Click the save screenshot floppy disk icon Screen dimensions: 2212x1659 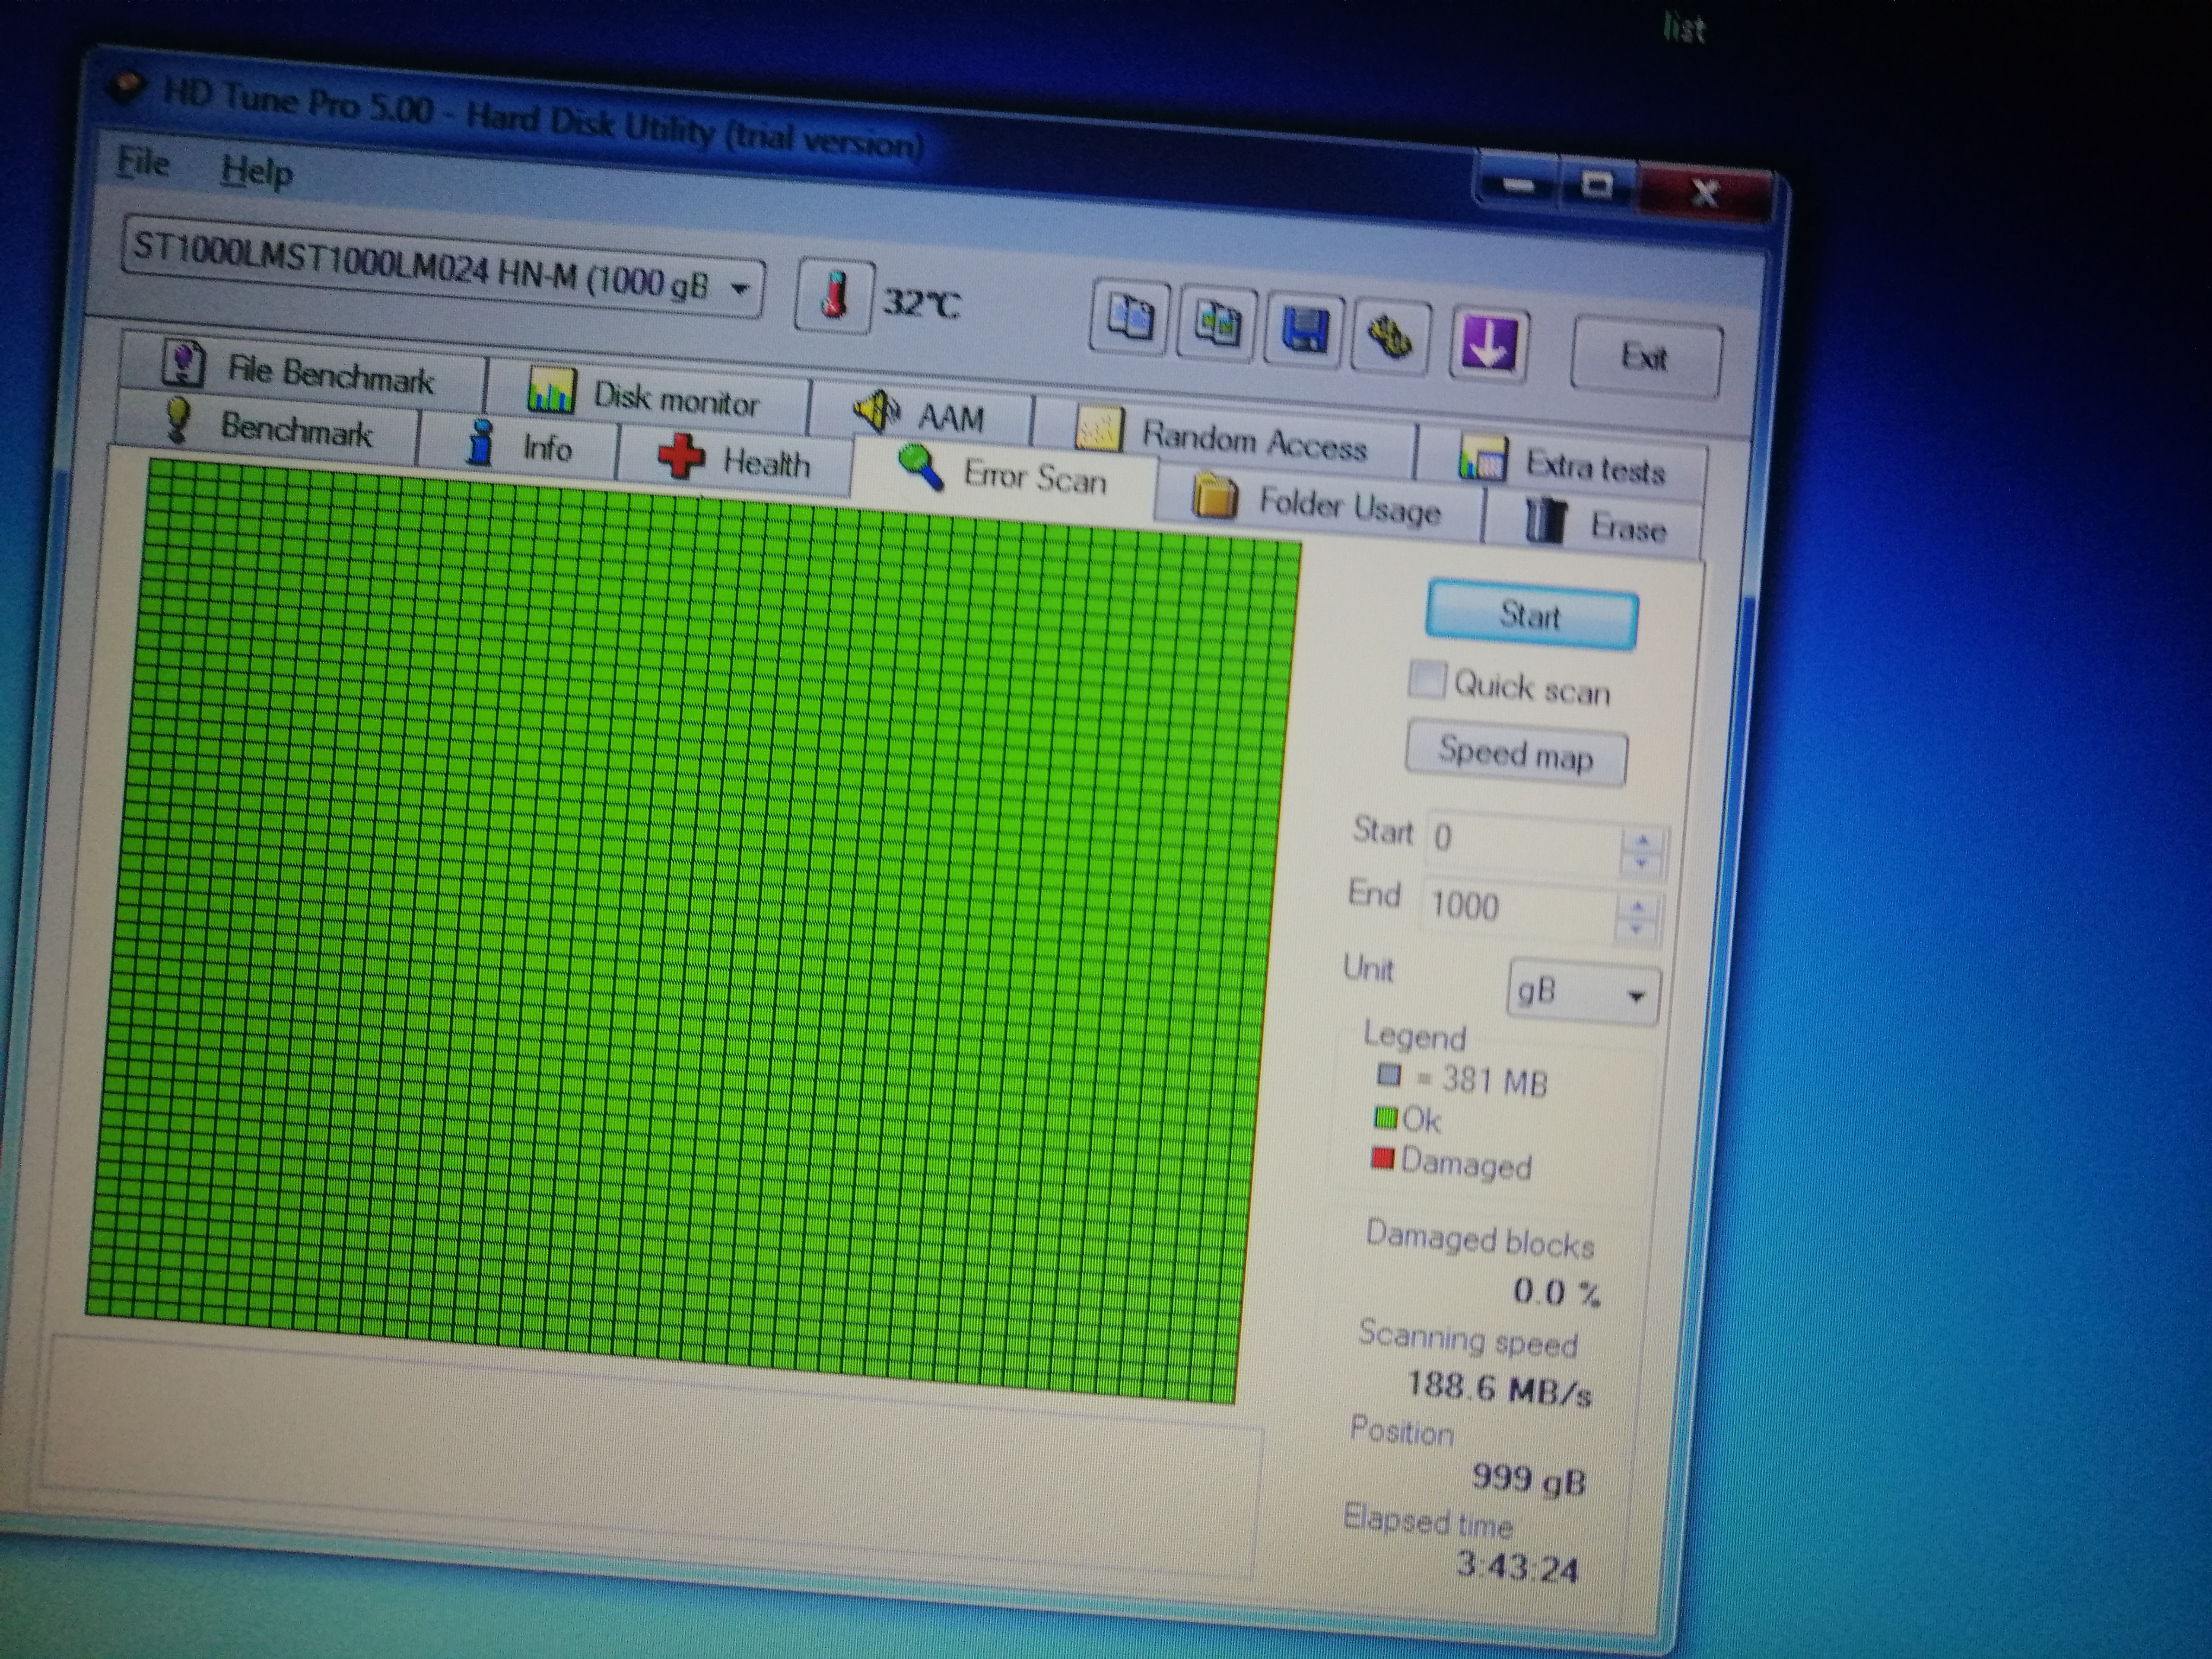pyautogui.click(x=1303, y=331)
